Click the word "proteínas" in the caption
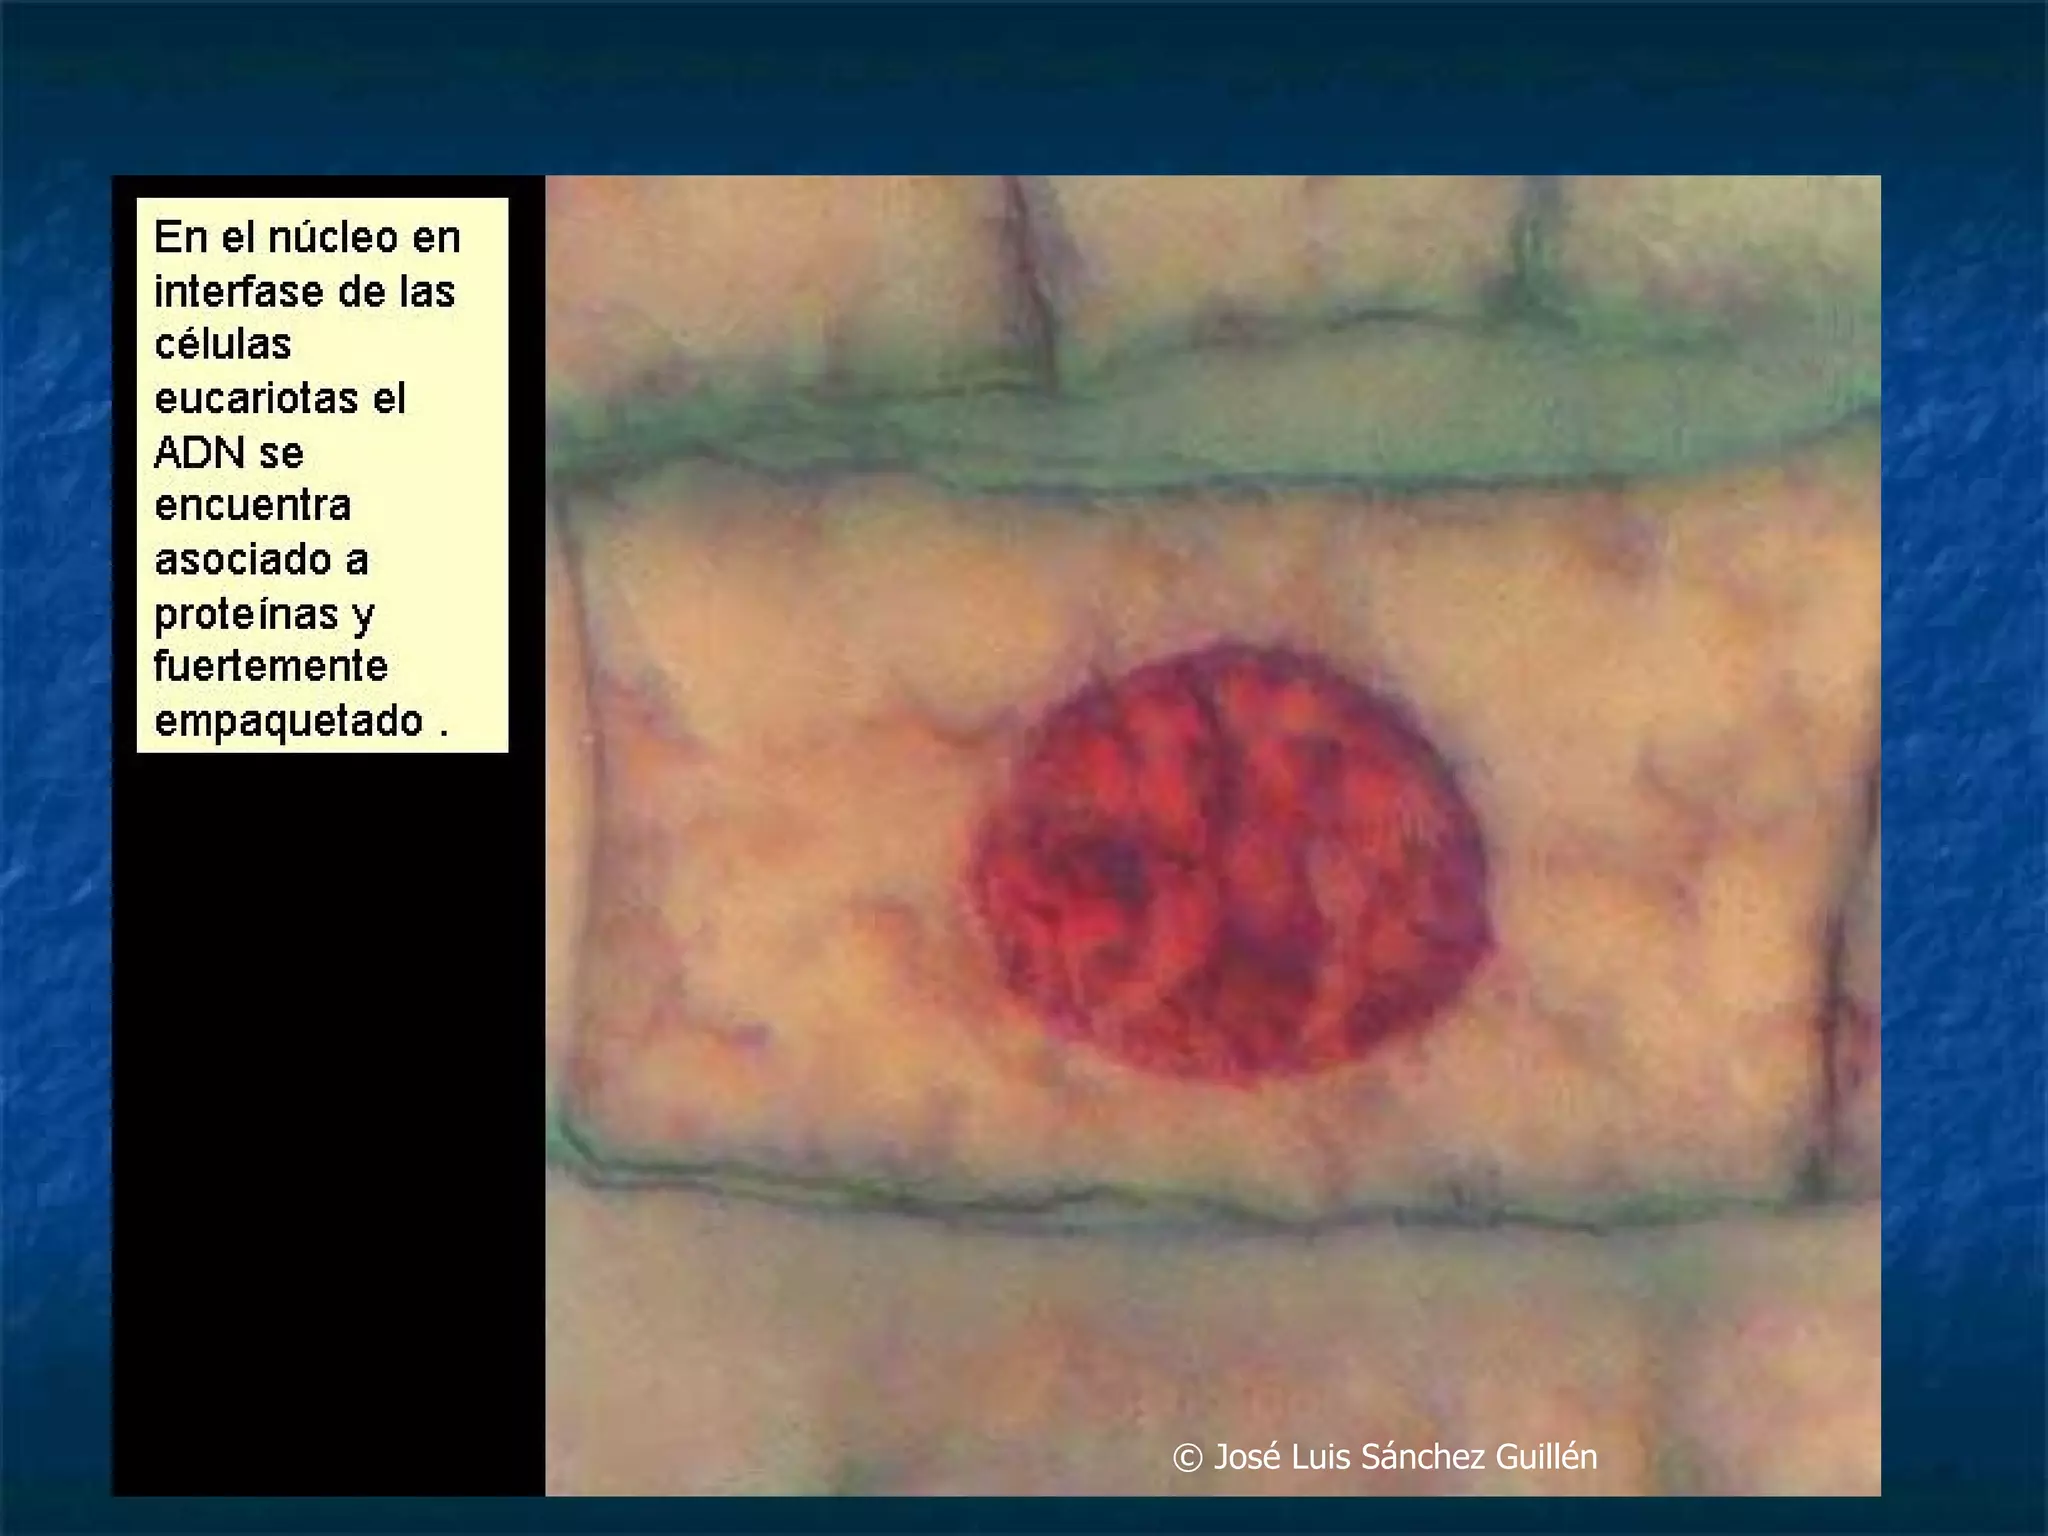The height and width of the screenshot is (1536, 2048). [246, 614]
